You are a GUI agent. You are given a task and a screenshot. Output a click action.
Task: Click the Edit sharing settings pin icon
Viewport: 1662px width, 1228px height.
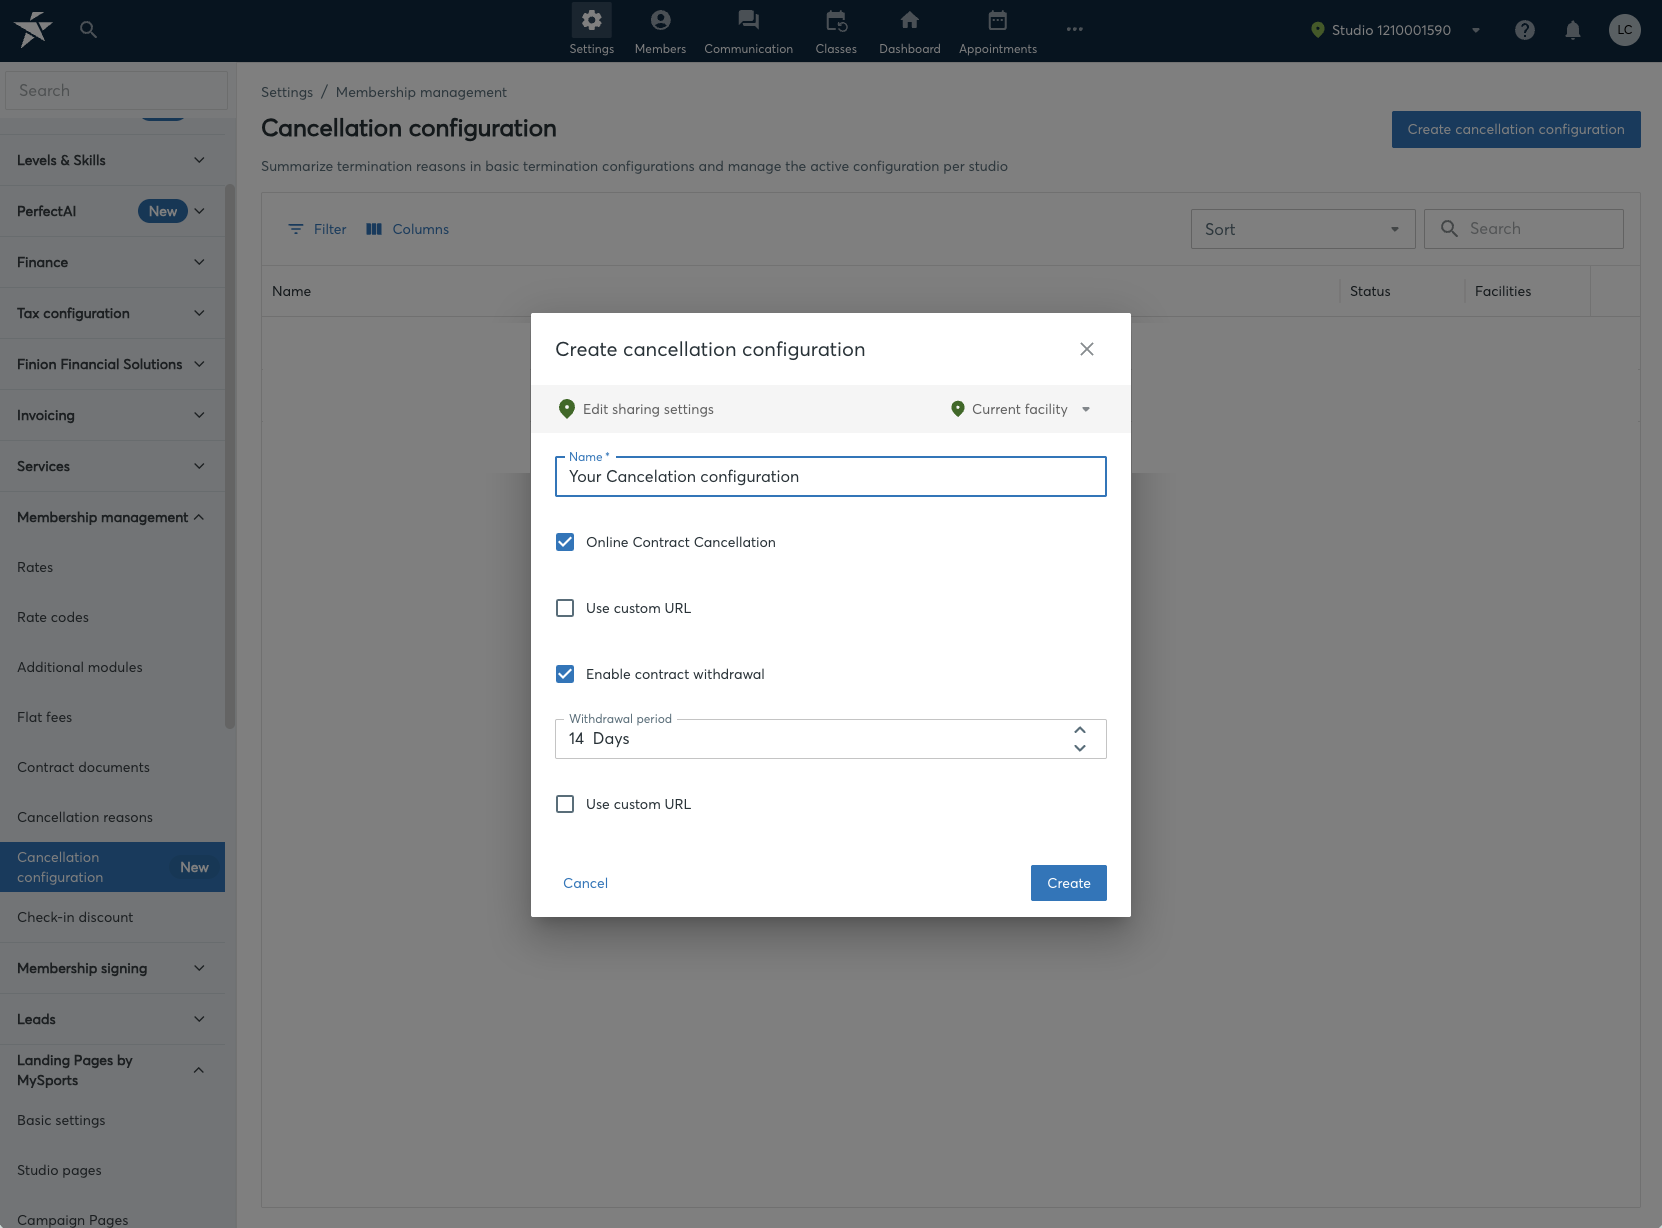[567, 409]
